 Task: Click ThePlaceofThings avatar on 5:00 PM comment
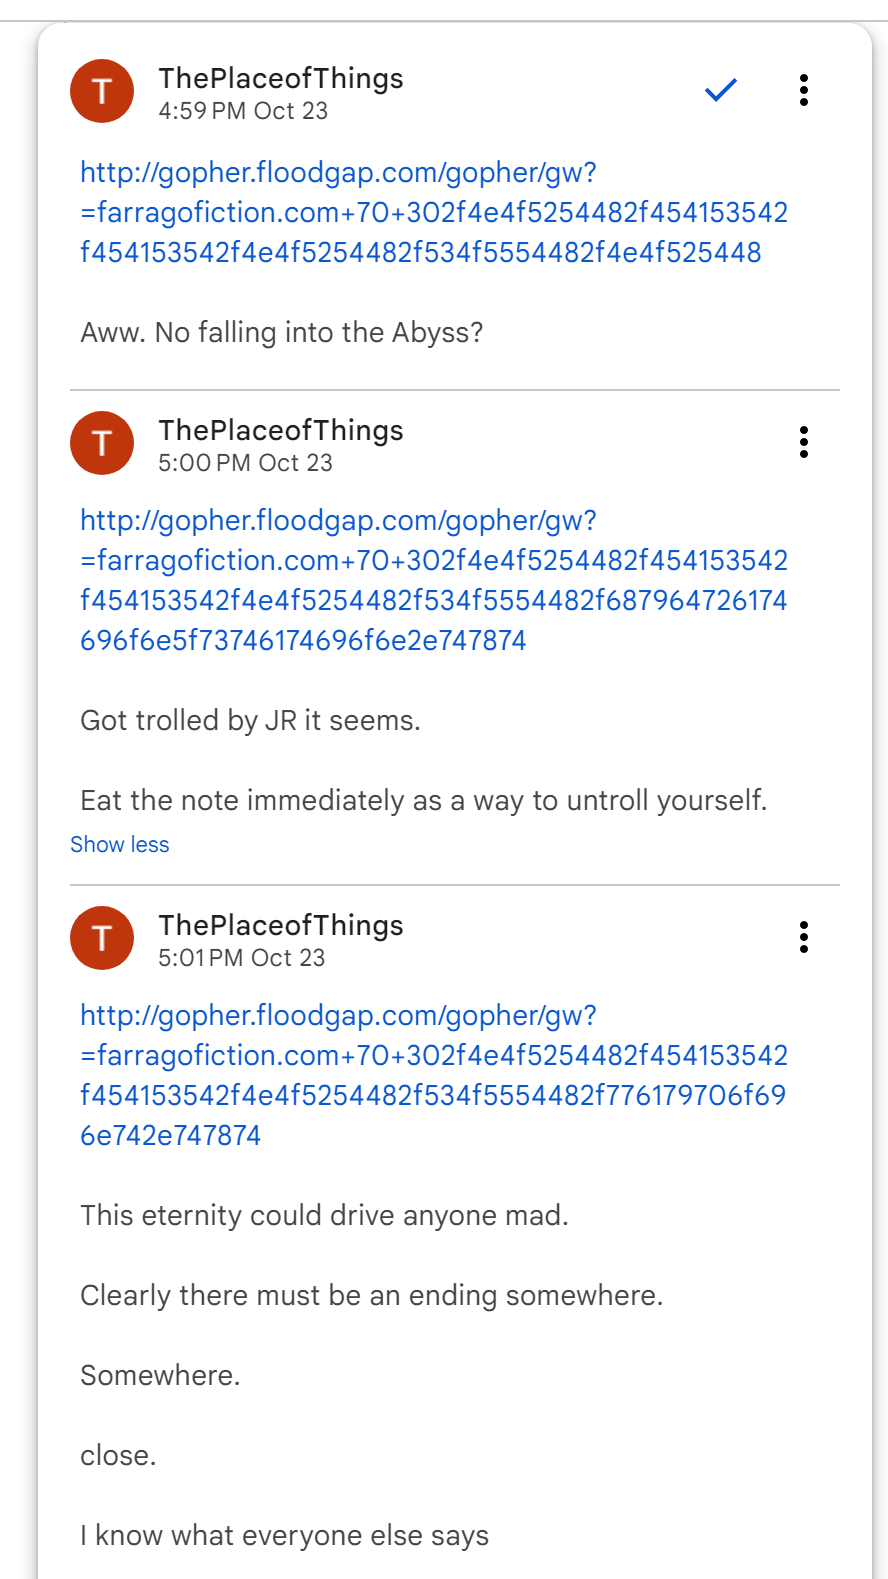(x=102, y=443)
